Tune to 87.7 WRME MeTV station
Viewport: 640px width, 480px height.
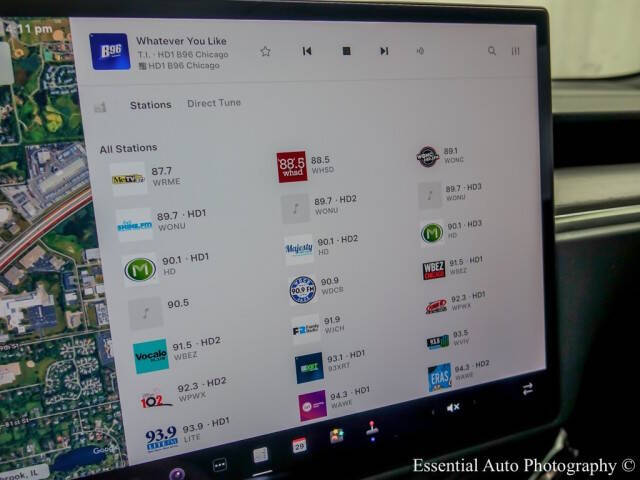(x=146, y=178)
